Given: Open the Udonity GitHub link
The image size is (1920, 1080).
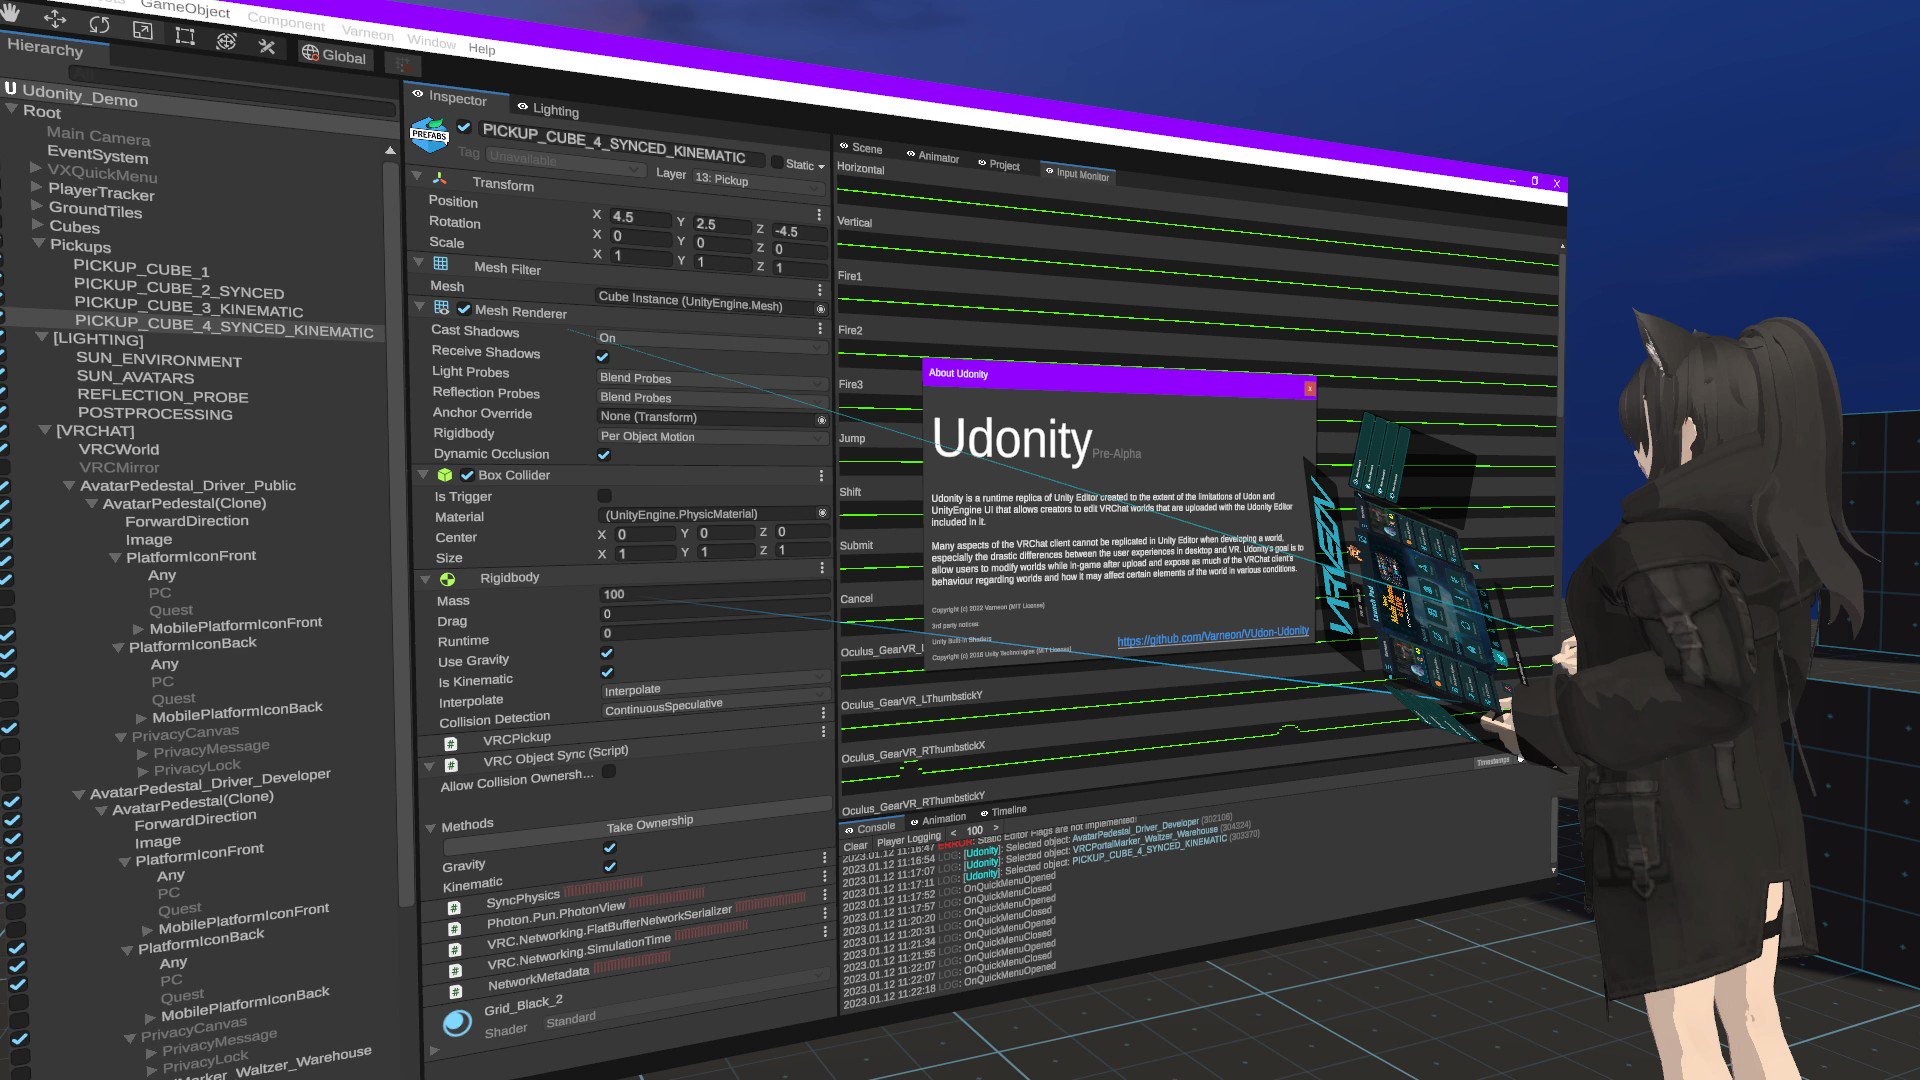Looking at the screenshot, I should point(1212,635).
